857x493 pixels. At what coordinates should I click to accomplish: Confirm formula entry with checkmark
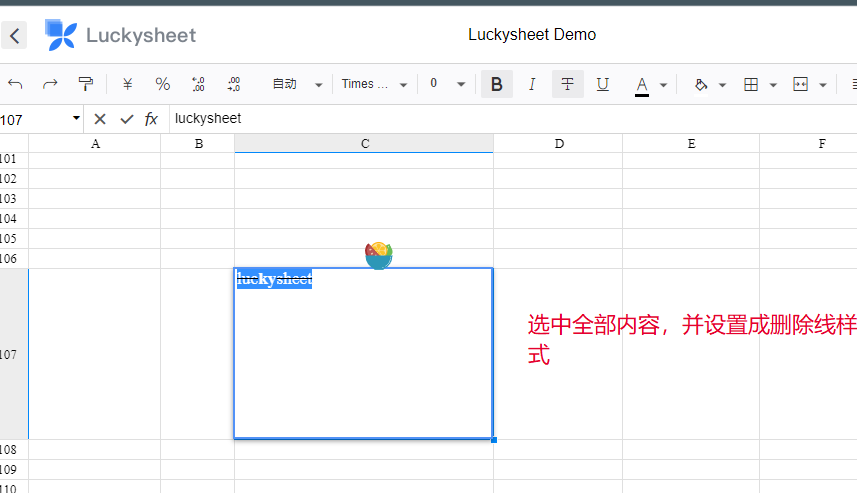click(127, 119)
